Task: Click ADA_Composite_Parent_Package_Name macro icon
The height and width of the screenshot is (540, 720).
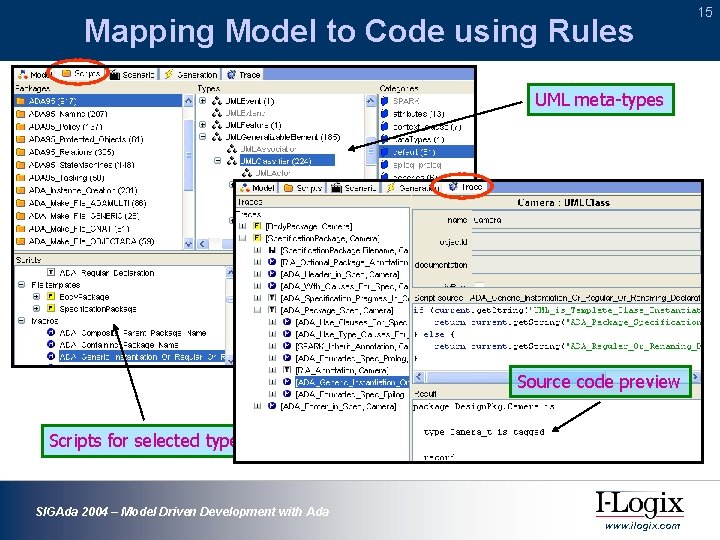Action: click(x=51, y=332)
